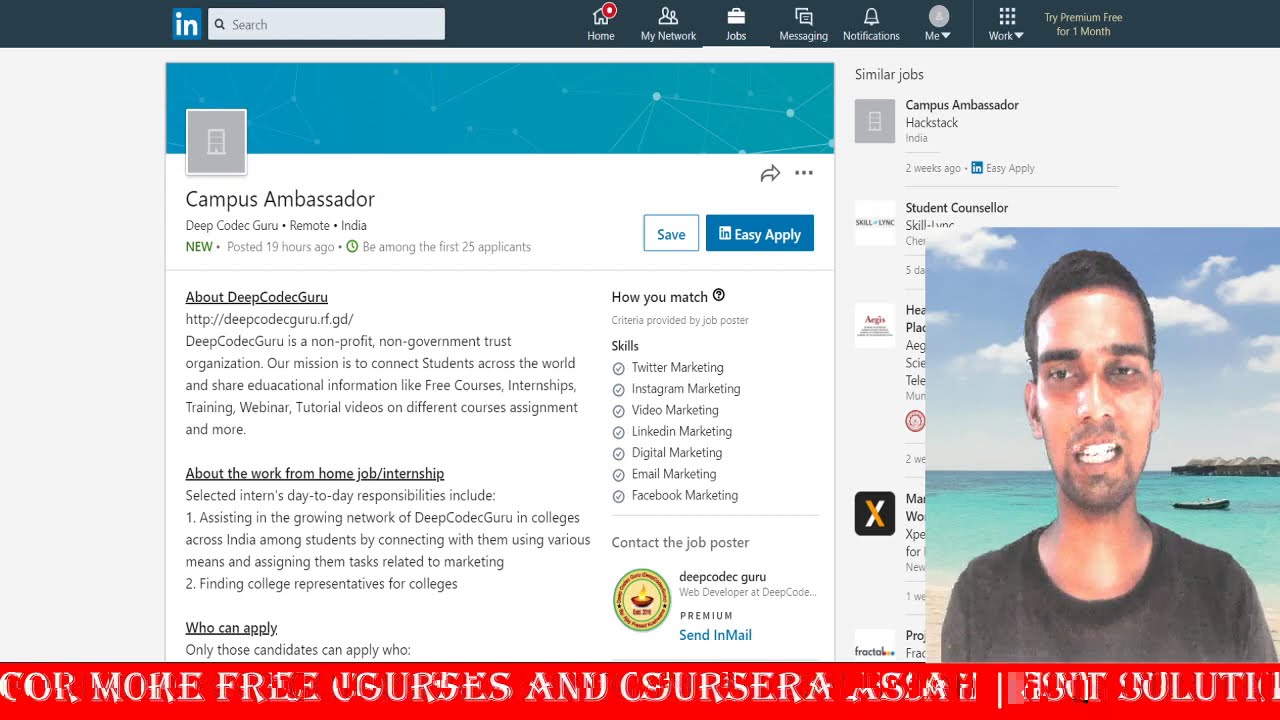Click 'Contact the job poster' heading
The image size is (1280, 720).
pos(680,542)
